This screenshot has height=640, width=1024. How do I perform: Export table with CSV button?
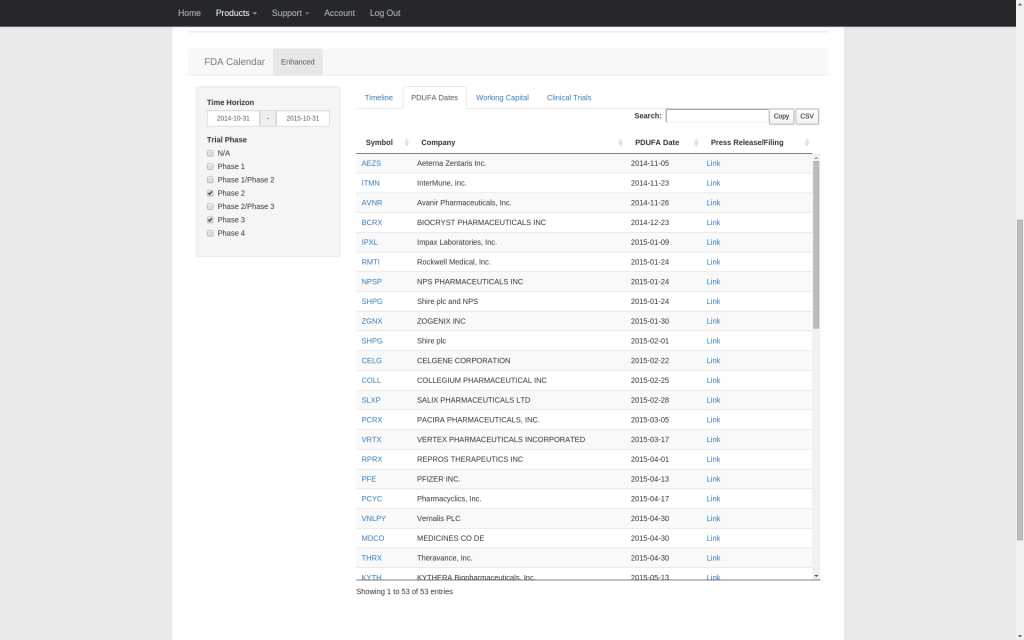coord(807,116)
